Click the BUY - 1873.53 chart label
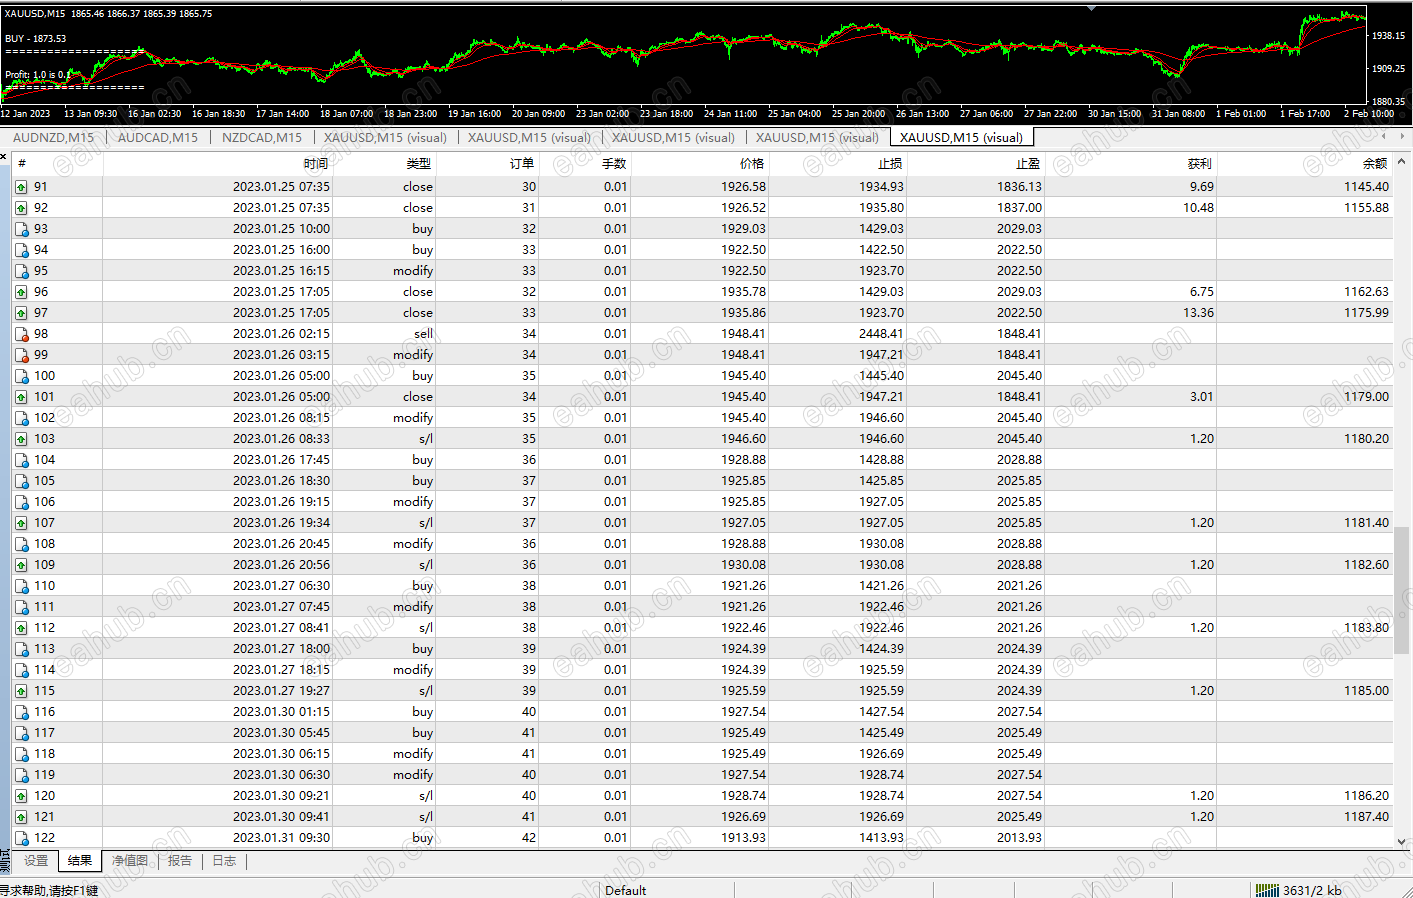 click(x=36, y=39)
